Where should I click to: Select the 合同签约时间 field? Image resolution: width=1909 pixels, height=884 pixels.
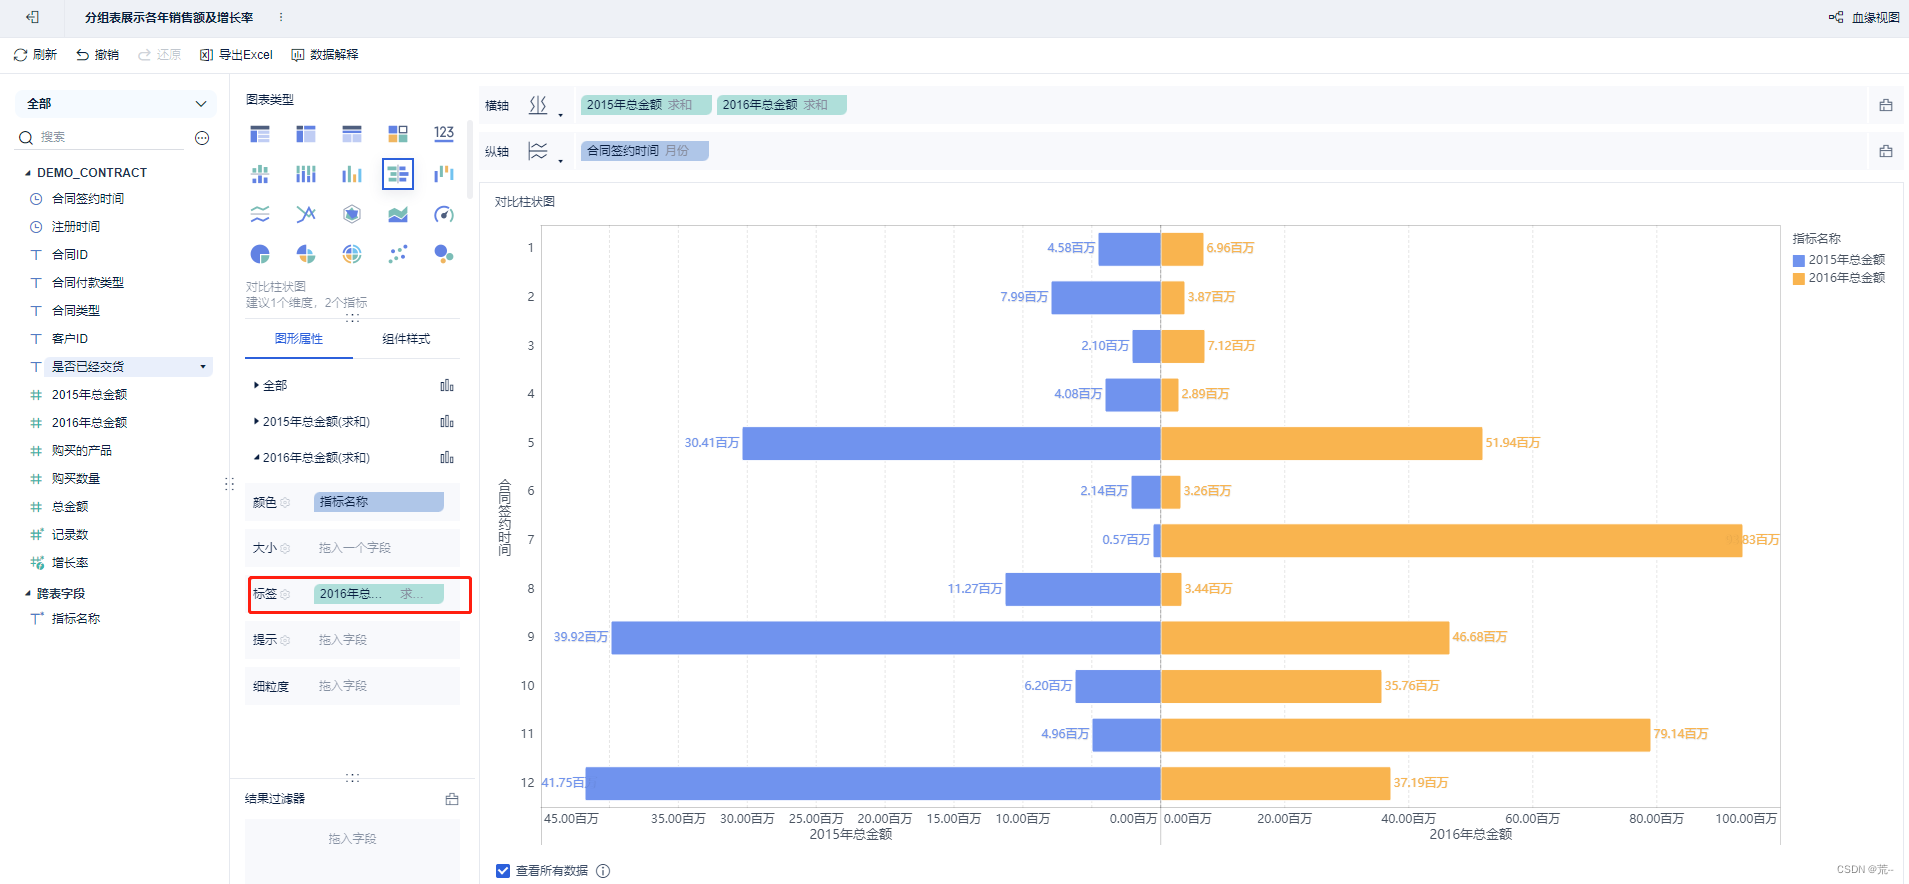click(x=88, y=199)
